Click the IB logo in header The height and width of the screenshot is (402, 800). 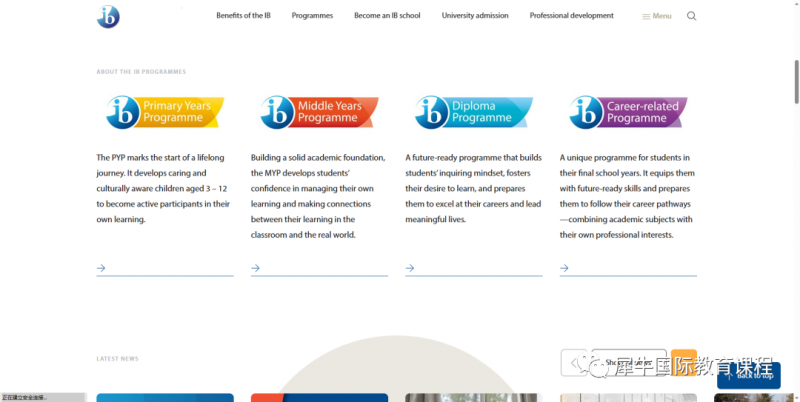click(x=108, y=17)
